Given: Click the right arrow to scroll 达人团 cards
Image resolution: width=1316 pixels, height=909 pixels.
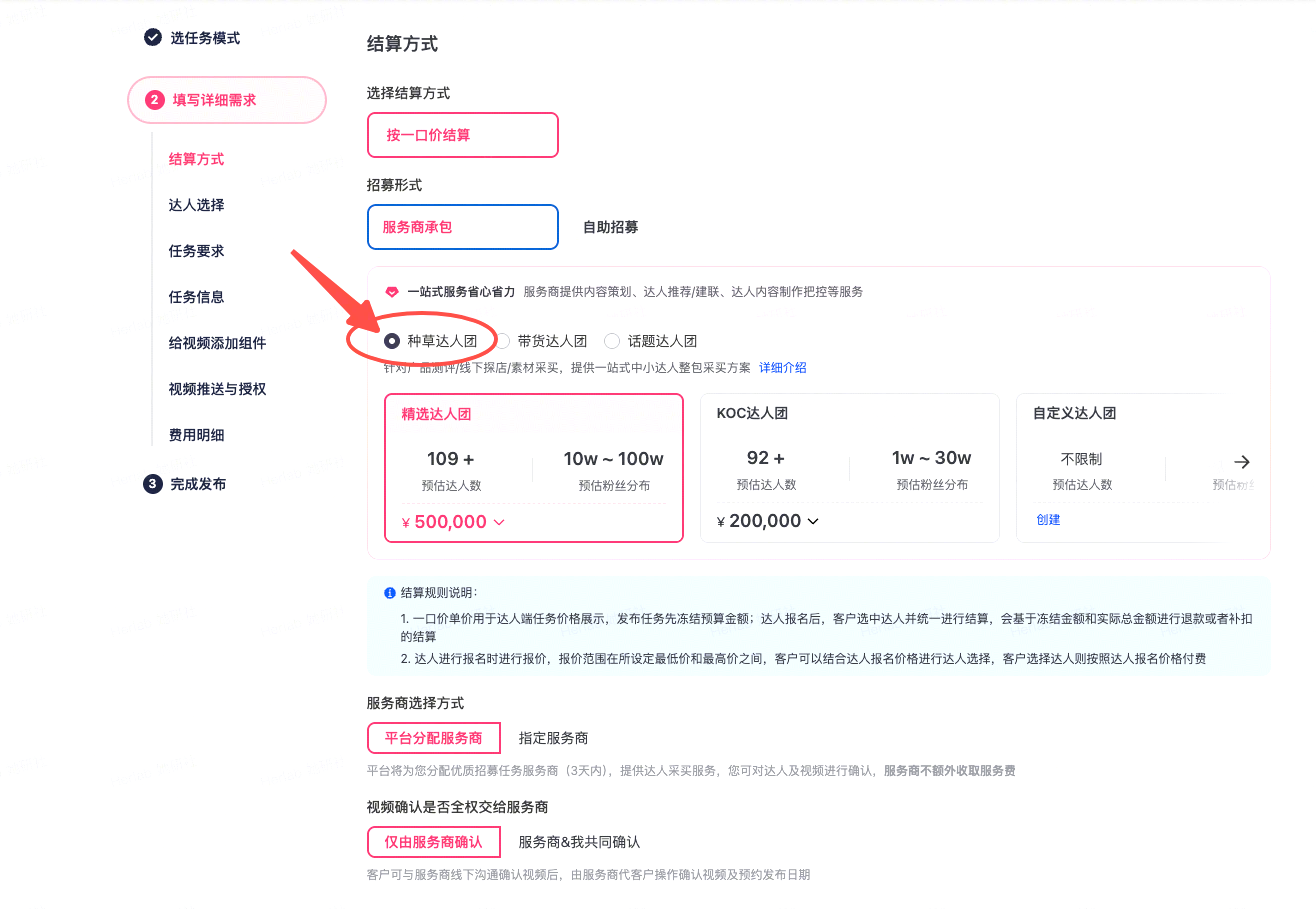Looking at the screenshot, I should [x=1242, y=462].
